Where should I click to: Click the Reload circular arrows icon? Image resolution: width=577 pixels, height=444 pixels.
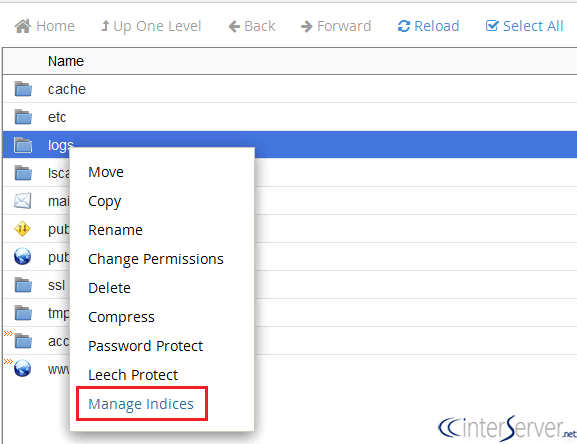pos(404,26)
